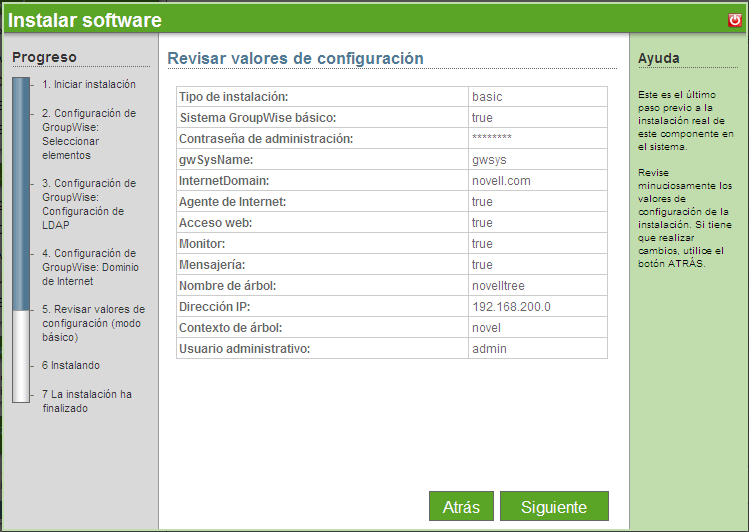Screen dimensions: 749x532
Task: Select step 7 La instalación ha finalizado
Action: click(86, 401)
